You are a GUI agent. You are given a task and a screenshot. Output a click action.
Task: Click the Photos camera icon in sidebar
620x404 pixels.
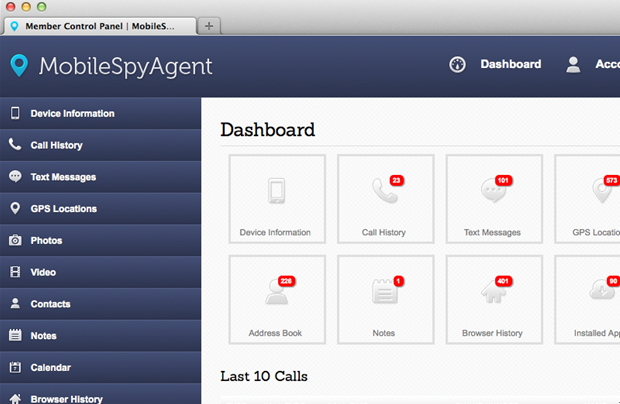pos(15,240)
